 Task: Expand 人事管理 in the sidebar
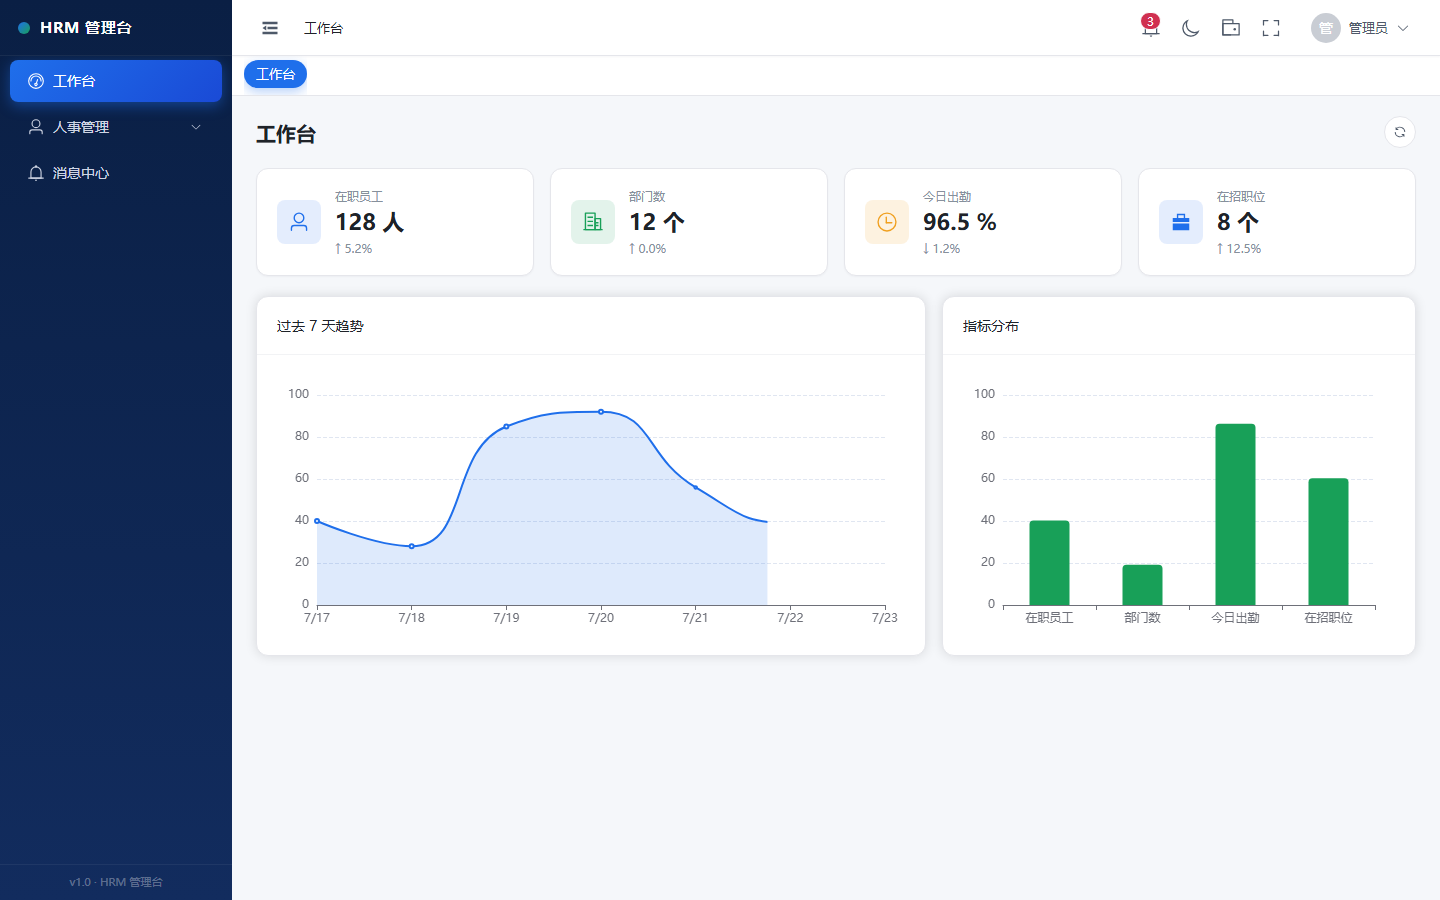coord(116,127)
